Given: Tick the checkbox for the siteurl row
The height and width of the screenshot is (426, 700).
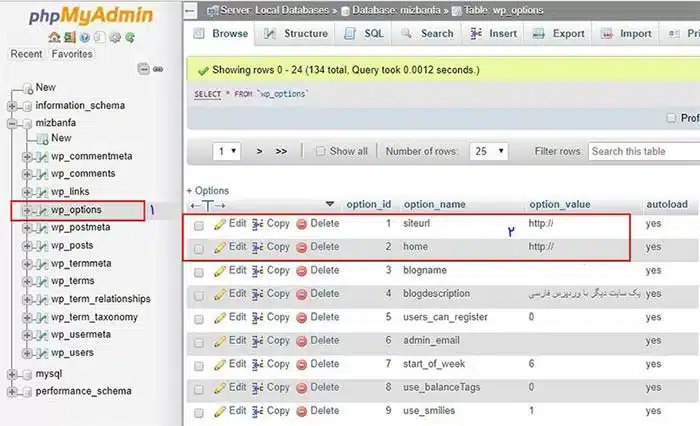Looking at the screenshot, I should pyautogui.click(x=199, y=224).
